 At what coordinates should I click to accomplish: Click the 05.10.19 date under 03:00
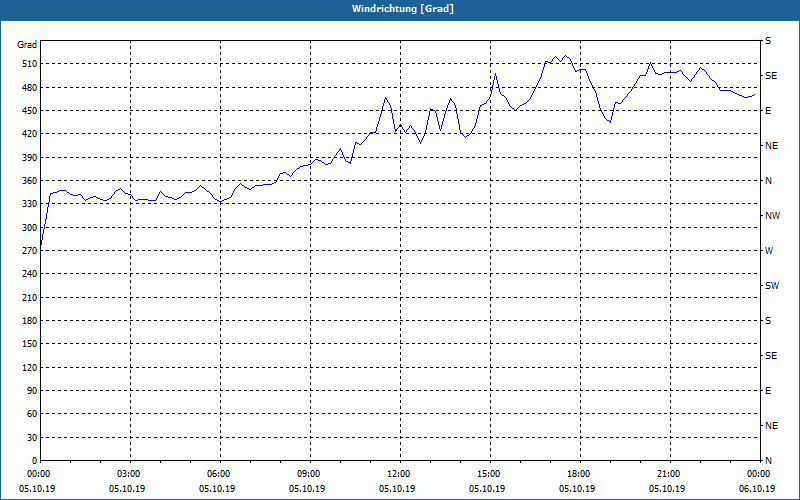coord(127,489)
